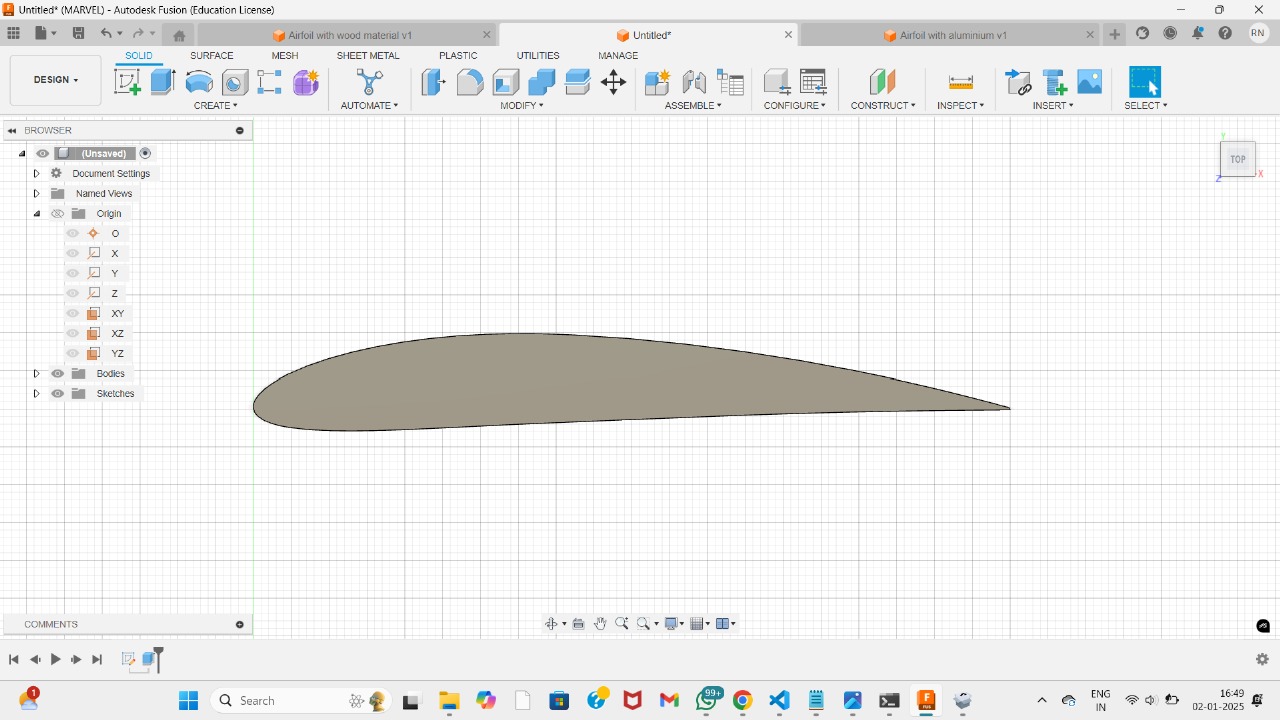Select the New Component tool

click(x=657, y=82)
